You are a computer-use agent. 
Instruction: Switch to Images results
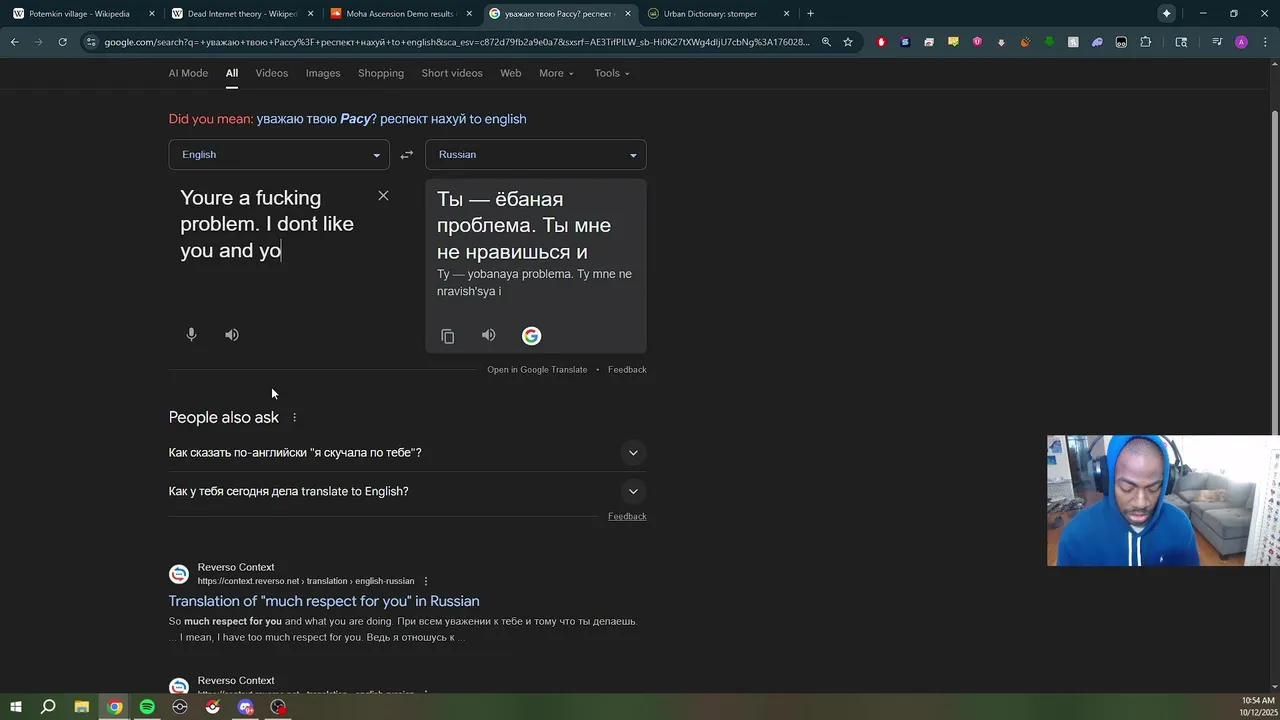pos(323,73)
